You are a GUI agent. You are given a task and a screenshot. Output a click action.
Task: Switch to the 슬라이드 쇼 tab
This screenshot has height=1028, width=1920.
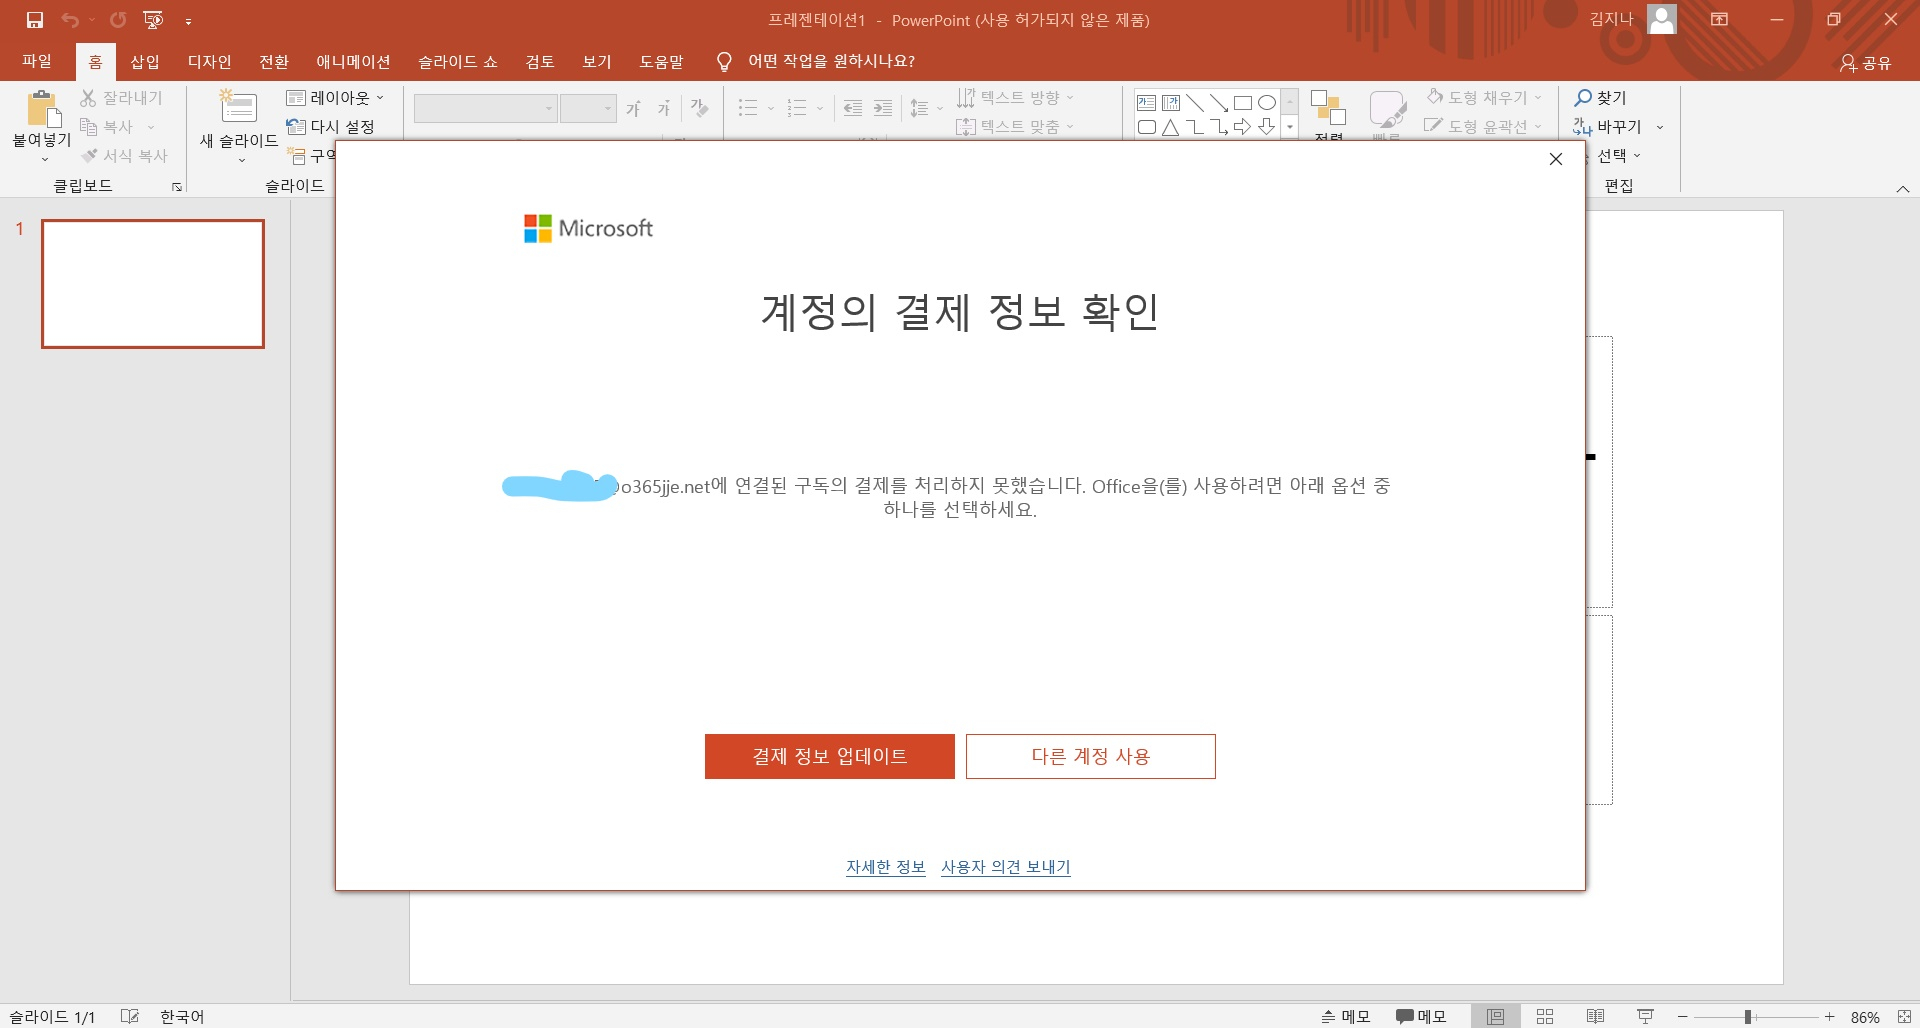coord(457,62)
